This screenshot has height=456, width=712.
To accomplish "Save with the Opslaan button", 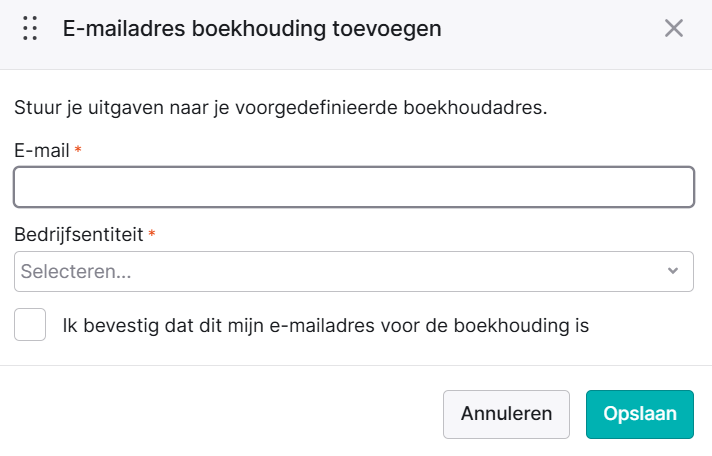I will point(640,414).
